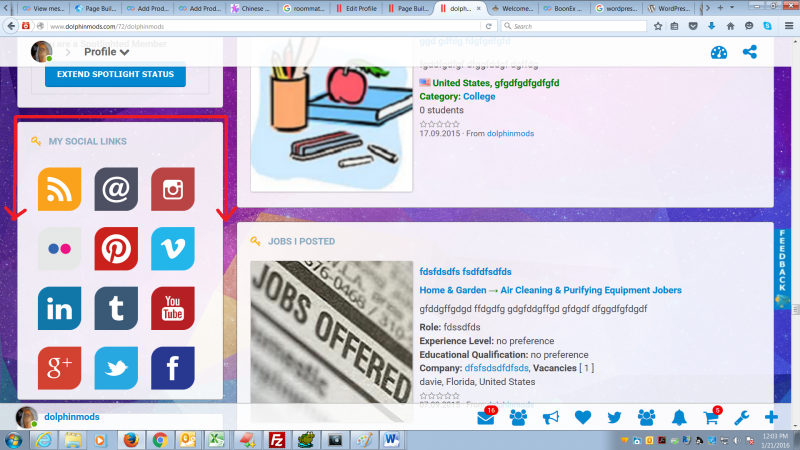Open messages envelope with 16 notifications
Viewport: 800px width, 450px height.
click(486, 418)
